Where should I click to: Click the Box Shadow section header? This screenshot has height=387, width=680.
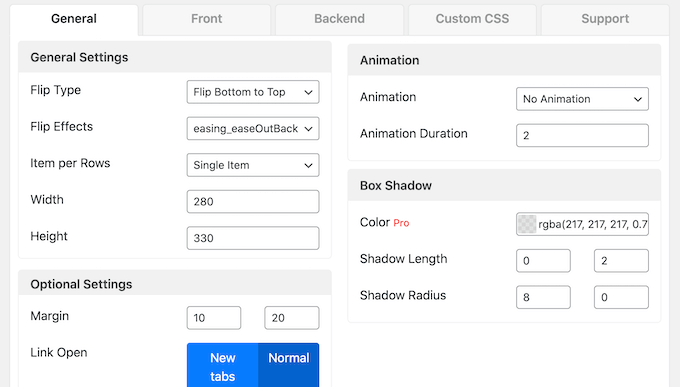(504, 186)
